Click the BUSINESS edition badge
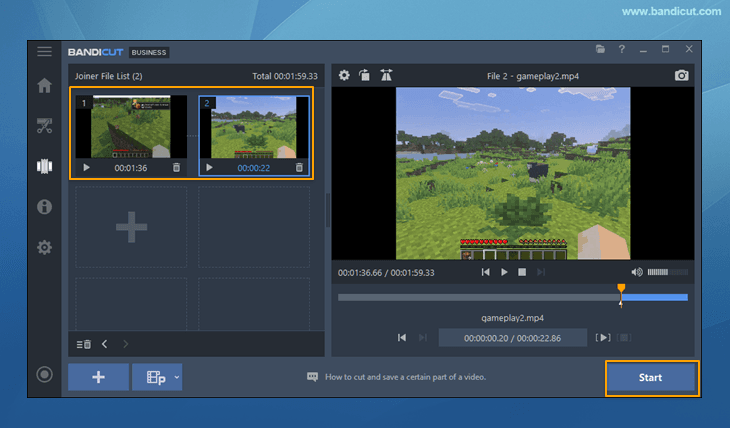This screenshot has width=730, height=428. click(x=149, y=52)
